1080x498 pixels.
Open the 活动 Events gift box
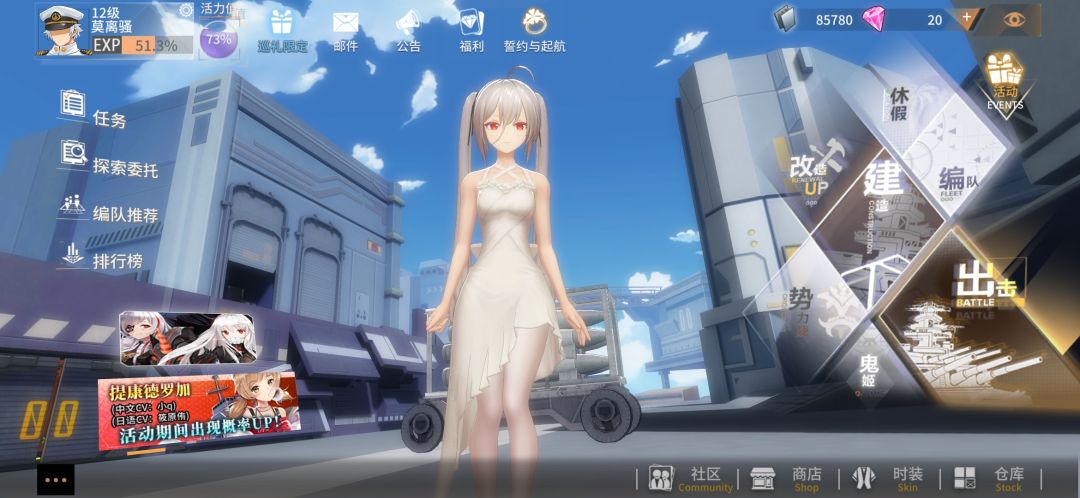point(1004,81)
